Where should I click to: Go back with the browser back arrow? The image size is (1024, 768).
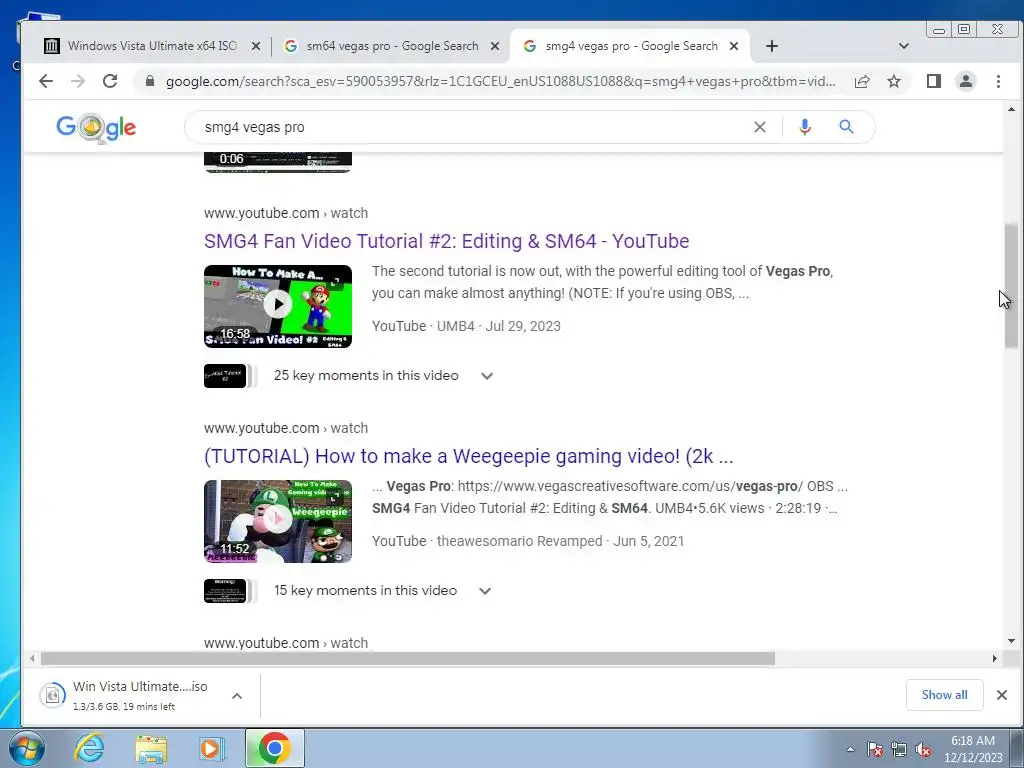(46, 81)
